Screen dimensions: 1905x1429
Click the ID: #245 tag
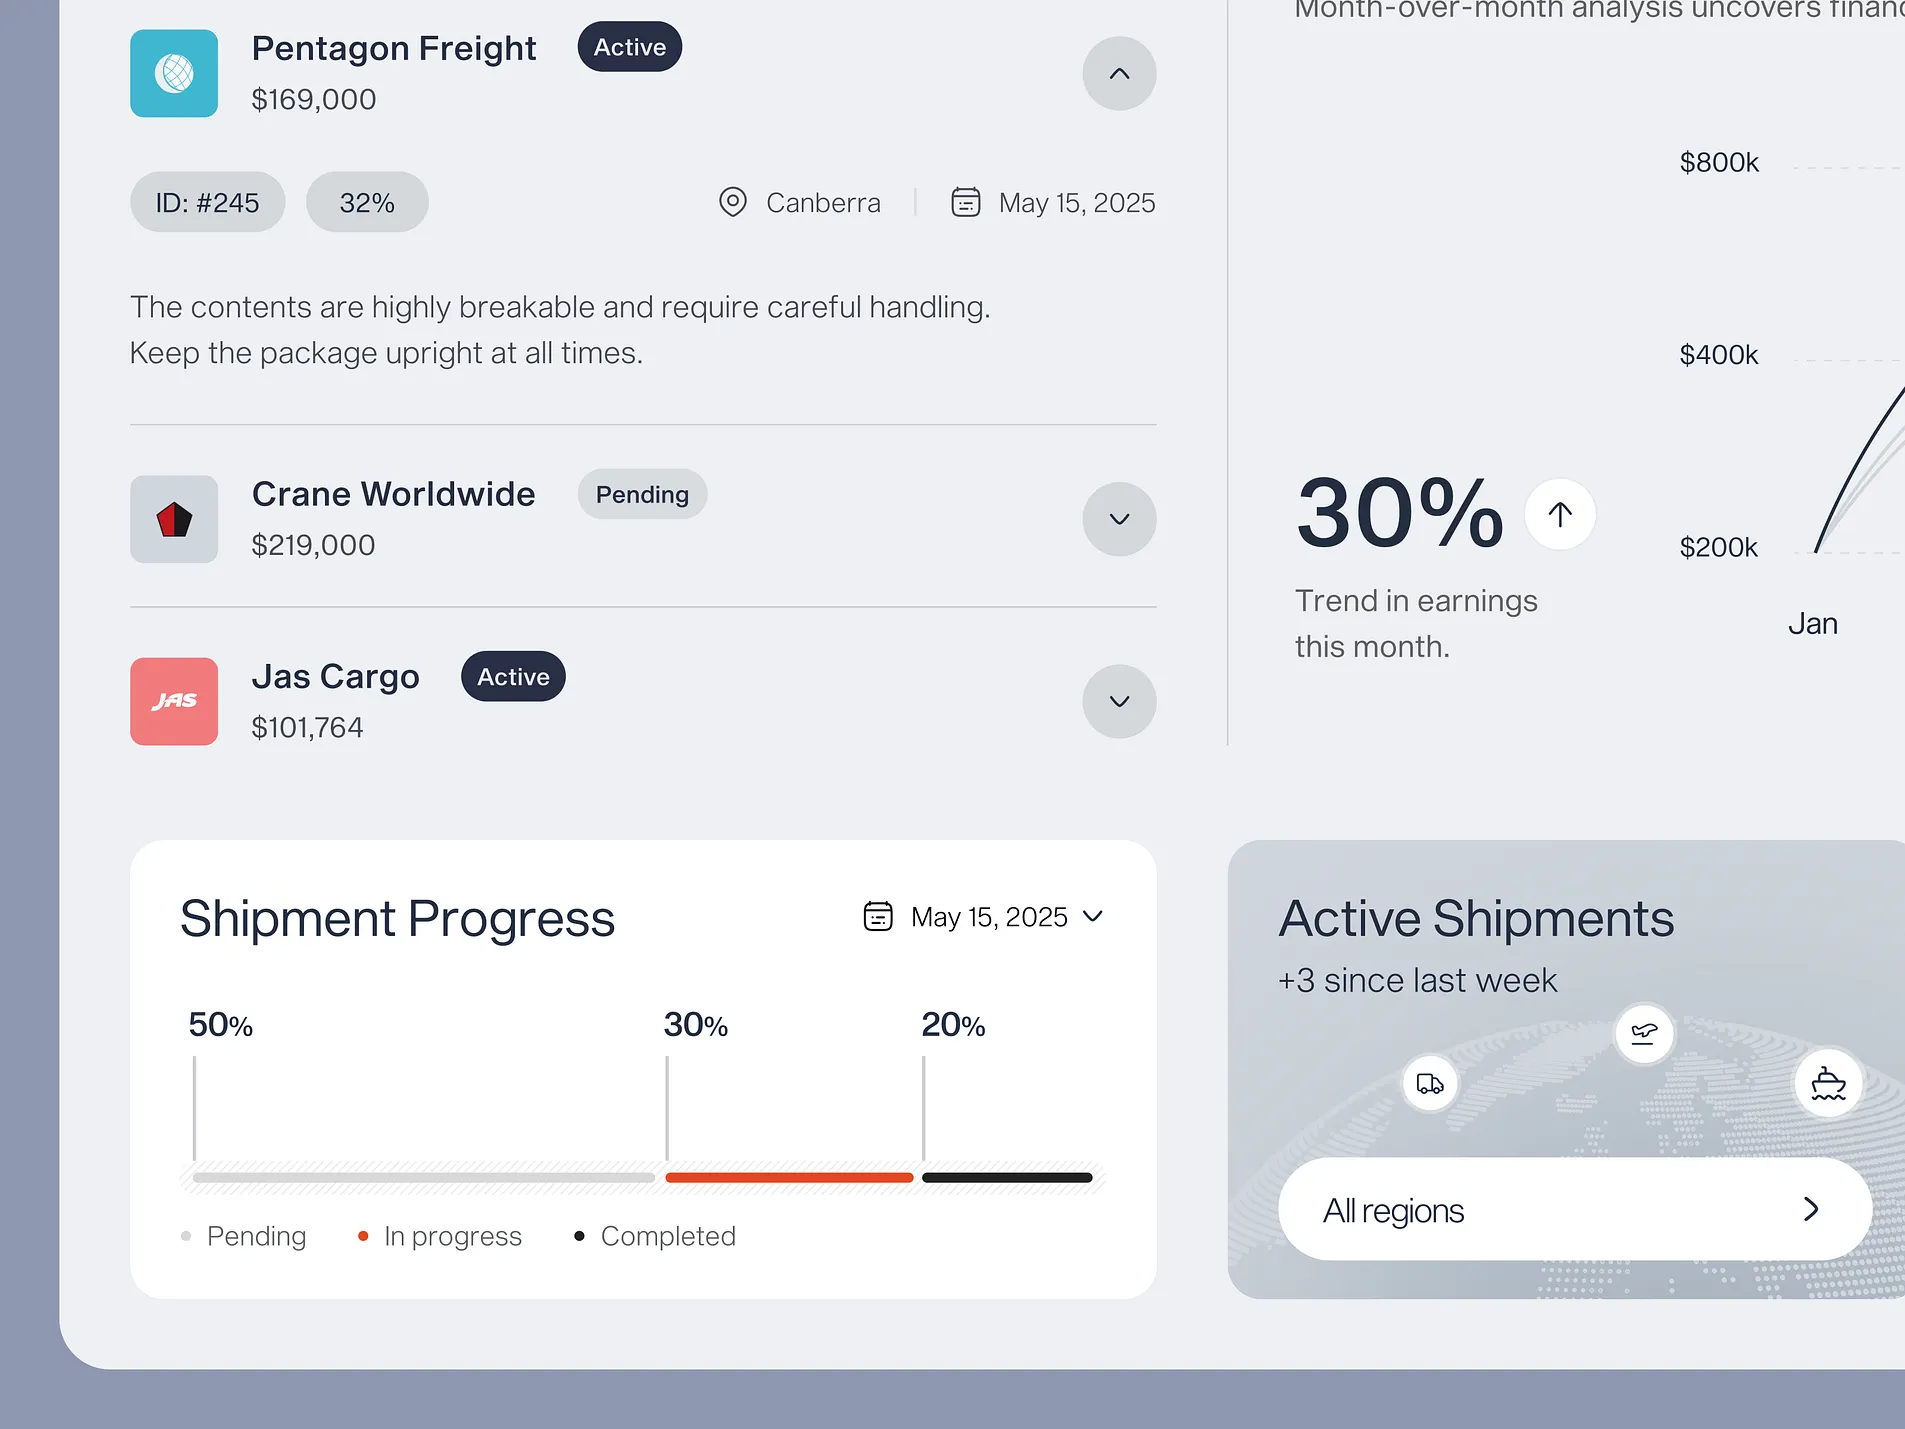[207, 202]
